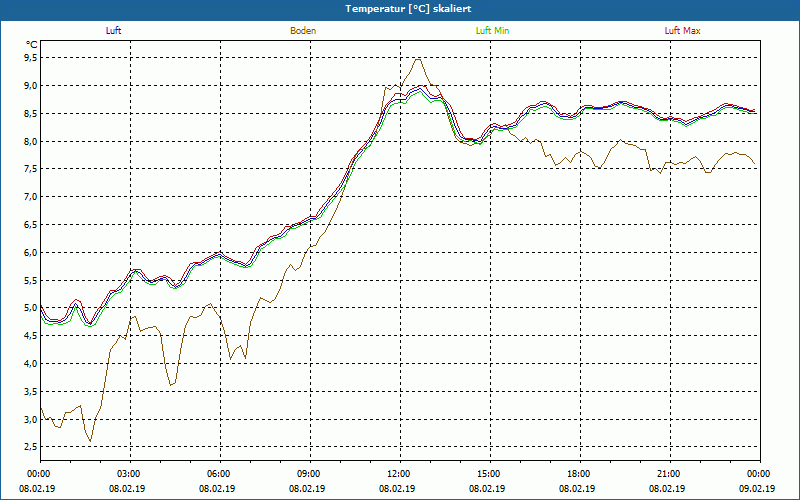Click the 5,5 y-axis value
Screen dimensions: 800x500
(x=31, y=280)
